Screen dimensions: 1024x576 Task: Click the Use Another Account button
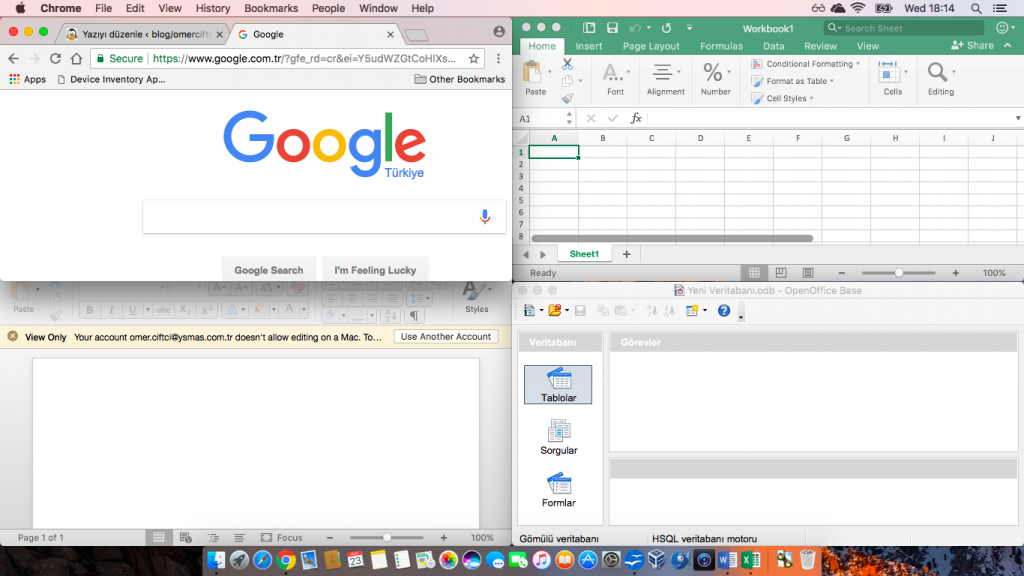(446, 337)
